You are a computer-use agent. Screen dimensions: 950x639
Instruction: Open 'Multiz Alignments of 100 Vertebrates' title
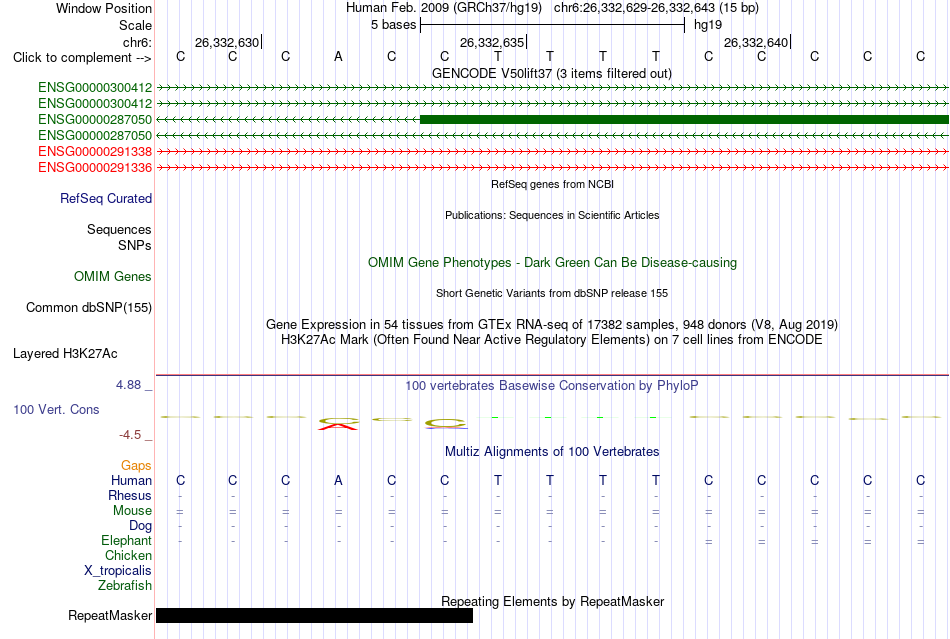pyautogui.click(x=552, y=451)
